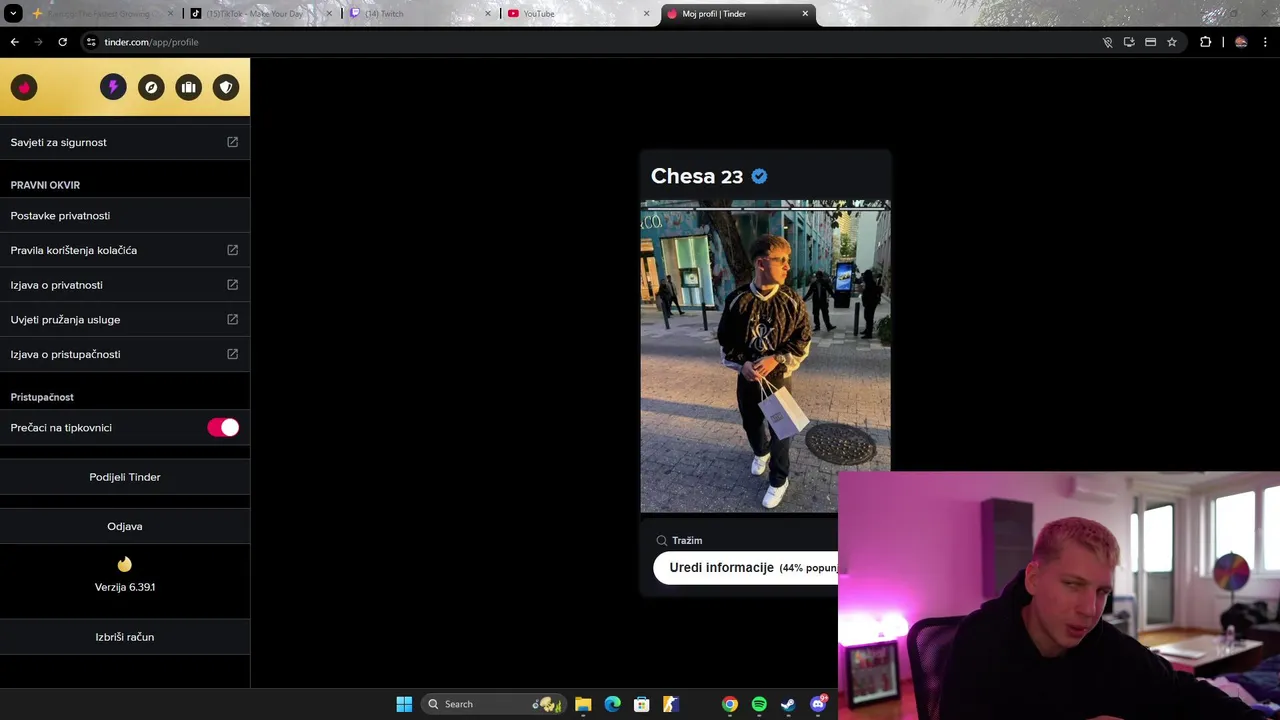
Task: Open File Explorer from the taskbar
Action: pos(583,704)
